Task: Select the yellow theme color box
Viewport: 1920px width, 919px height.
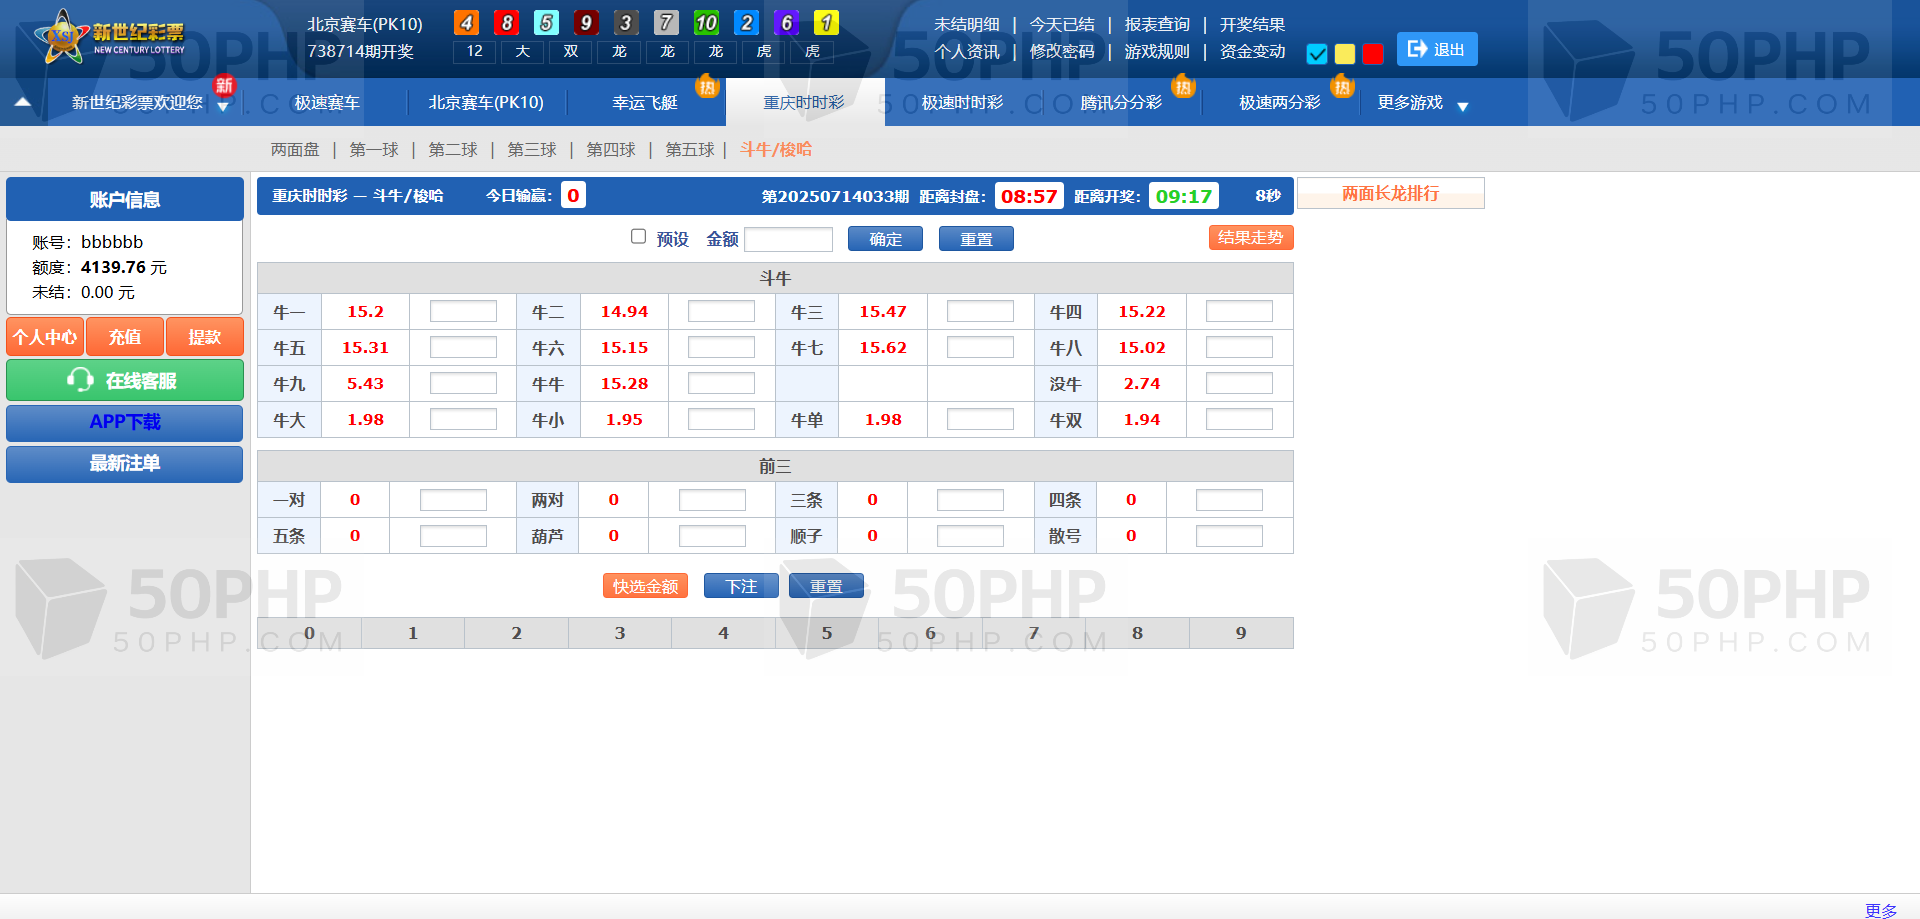Action: 1345,54
